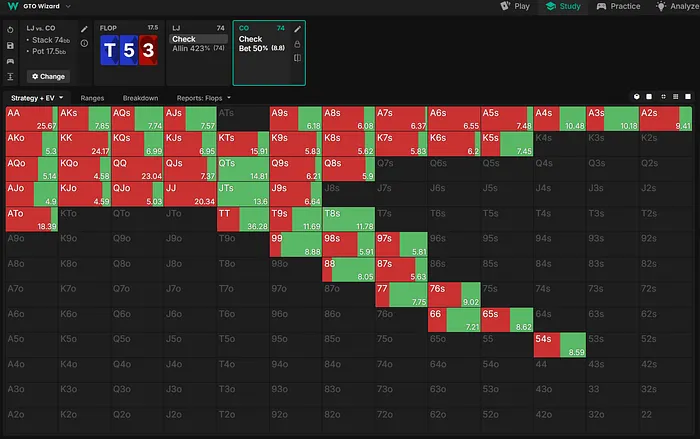
Task: Click the edit pencil next to LJ vs. CO
Action: (x=84, y=29)
